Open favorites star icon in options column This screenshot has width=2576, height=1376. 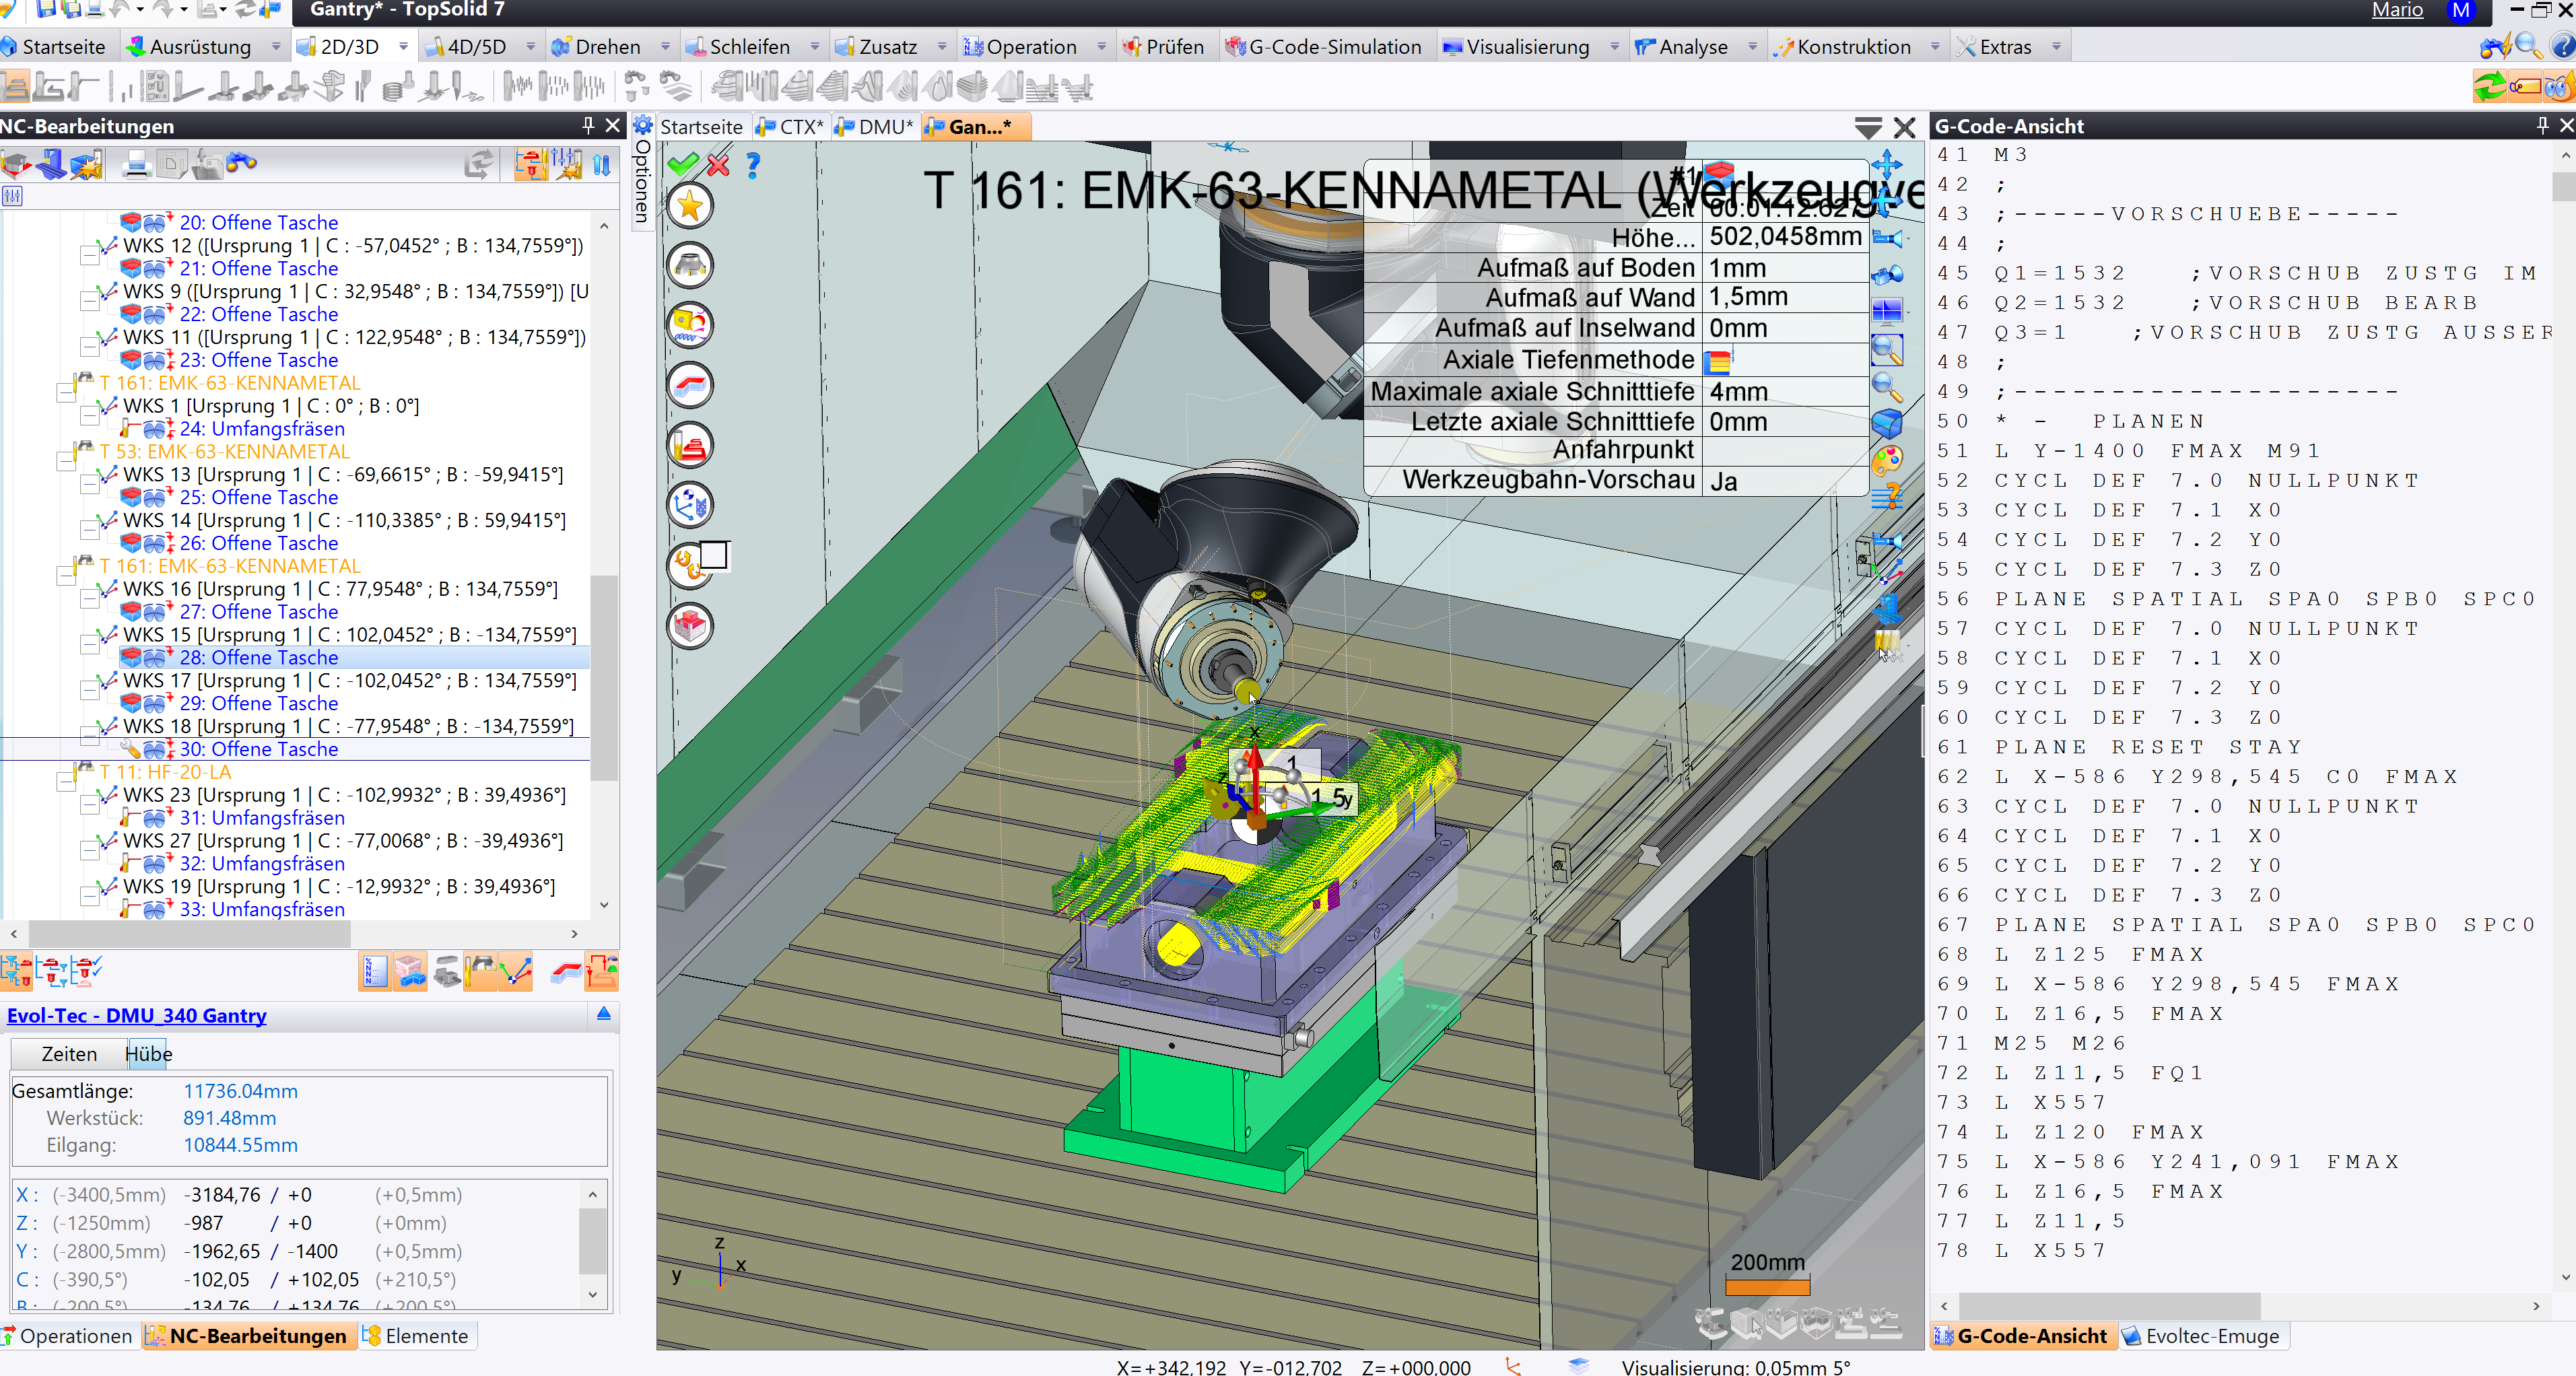689,206
